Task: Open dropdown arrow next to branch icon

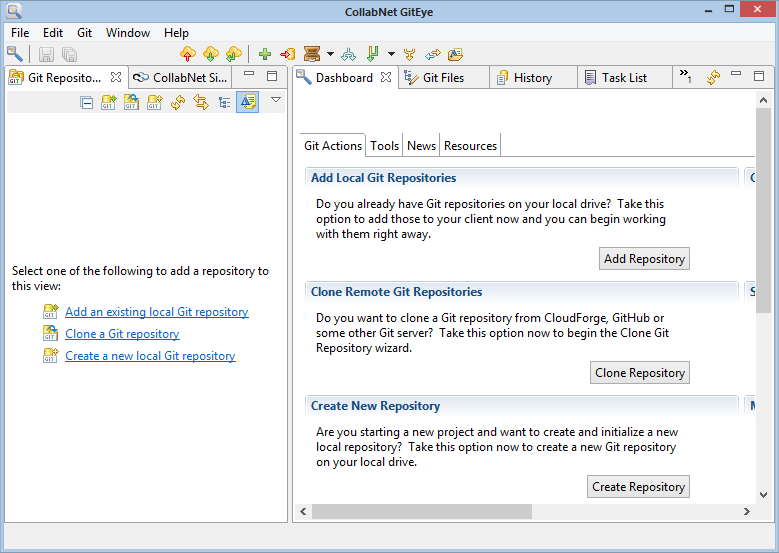Action: pyautogui.click(x=391, y=54)
